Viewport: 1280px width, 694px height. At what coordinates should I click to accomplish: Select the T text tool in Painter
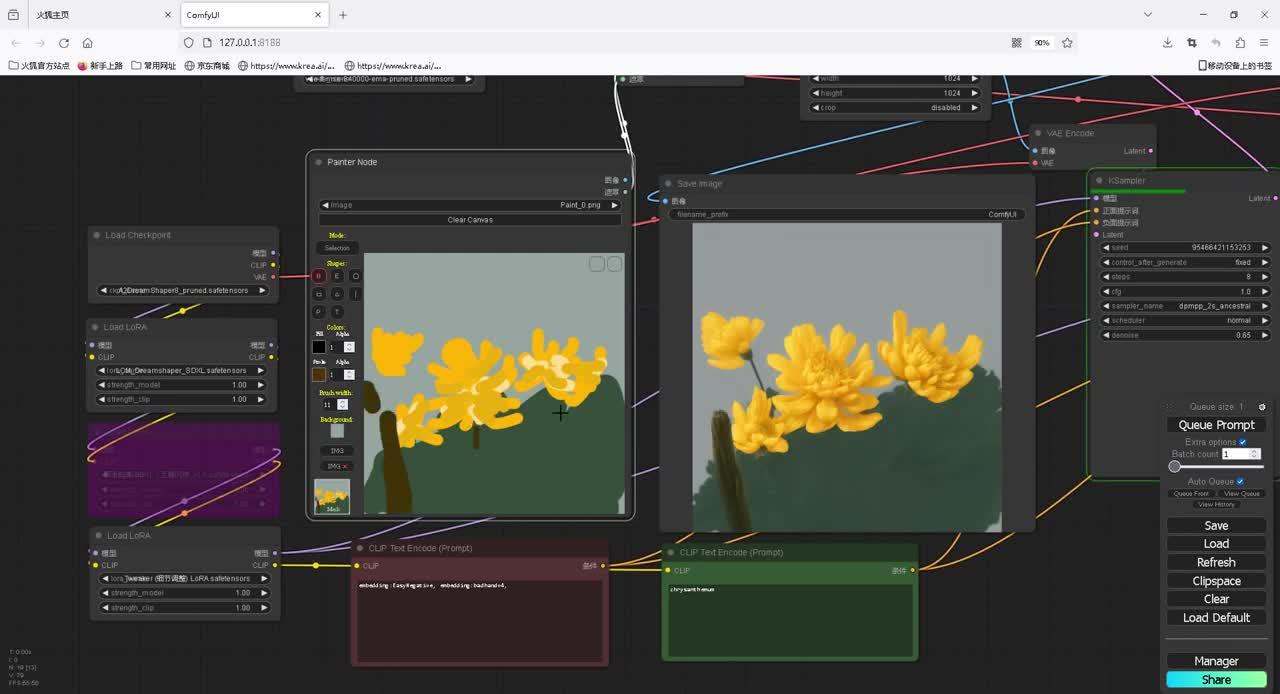[x=337, y=312]
